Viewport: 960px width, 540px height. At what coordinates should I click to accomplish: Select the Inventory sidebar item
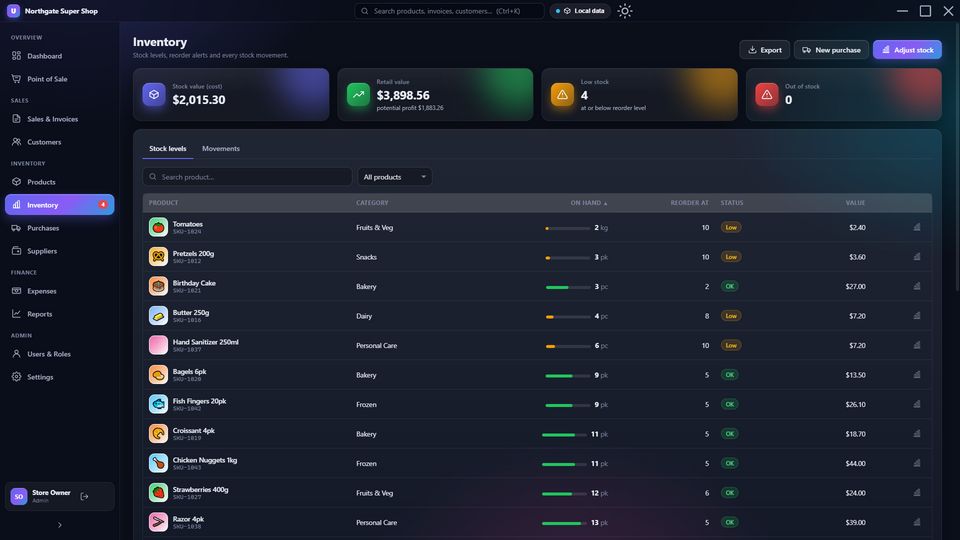pos(59,204)
